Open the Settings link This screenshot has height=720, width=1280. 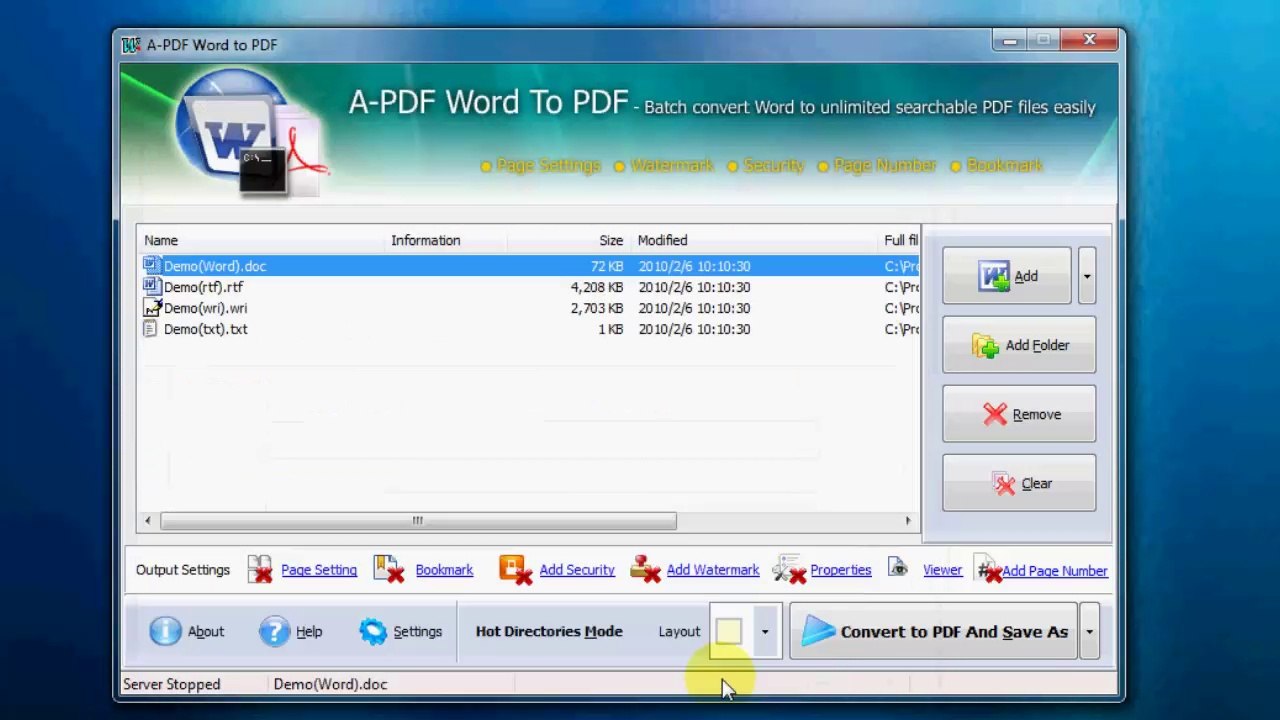417,632
